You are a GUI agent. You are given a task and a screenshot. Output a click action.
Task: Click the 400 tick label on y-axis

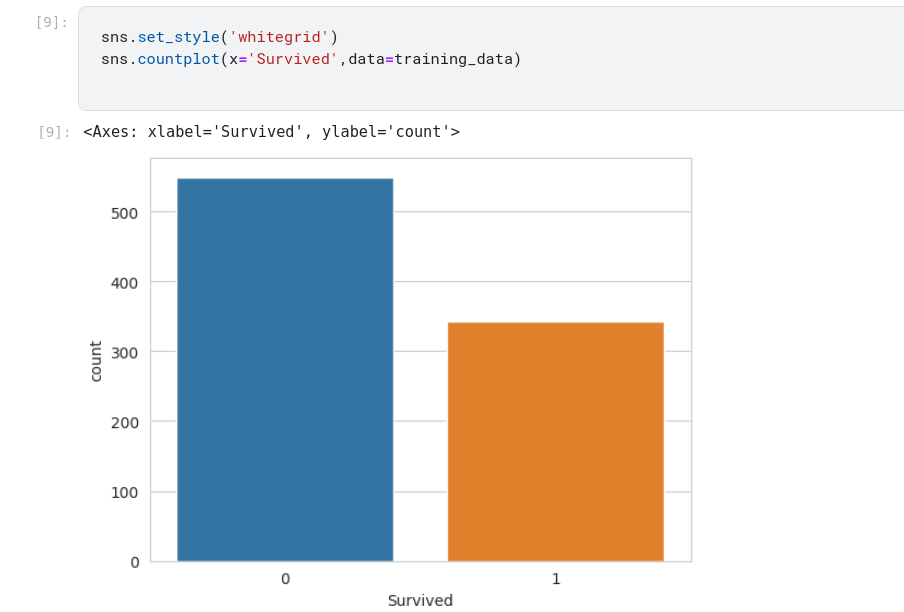tap(125, 282)
